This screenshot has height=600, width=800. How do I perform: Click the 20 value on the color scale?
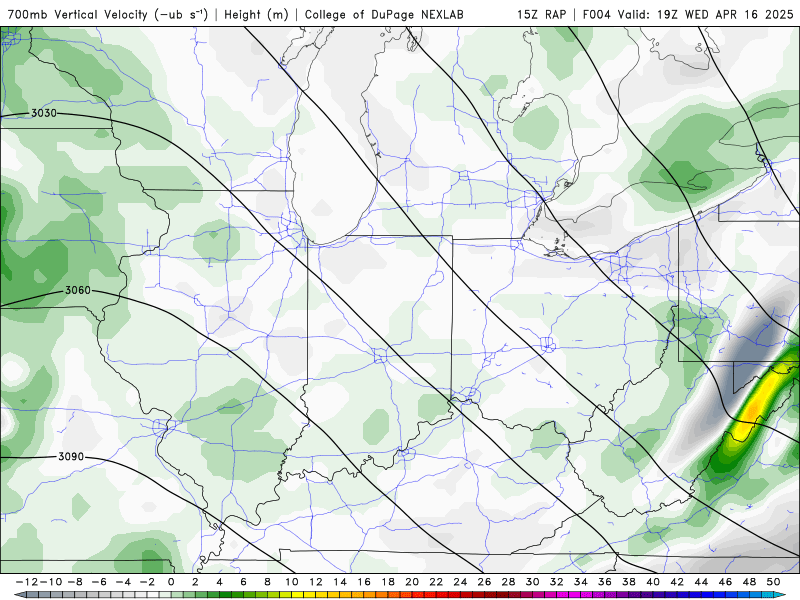[412, 582]
